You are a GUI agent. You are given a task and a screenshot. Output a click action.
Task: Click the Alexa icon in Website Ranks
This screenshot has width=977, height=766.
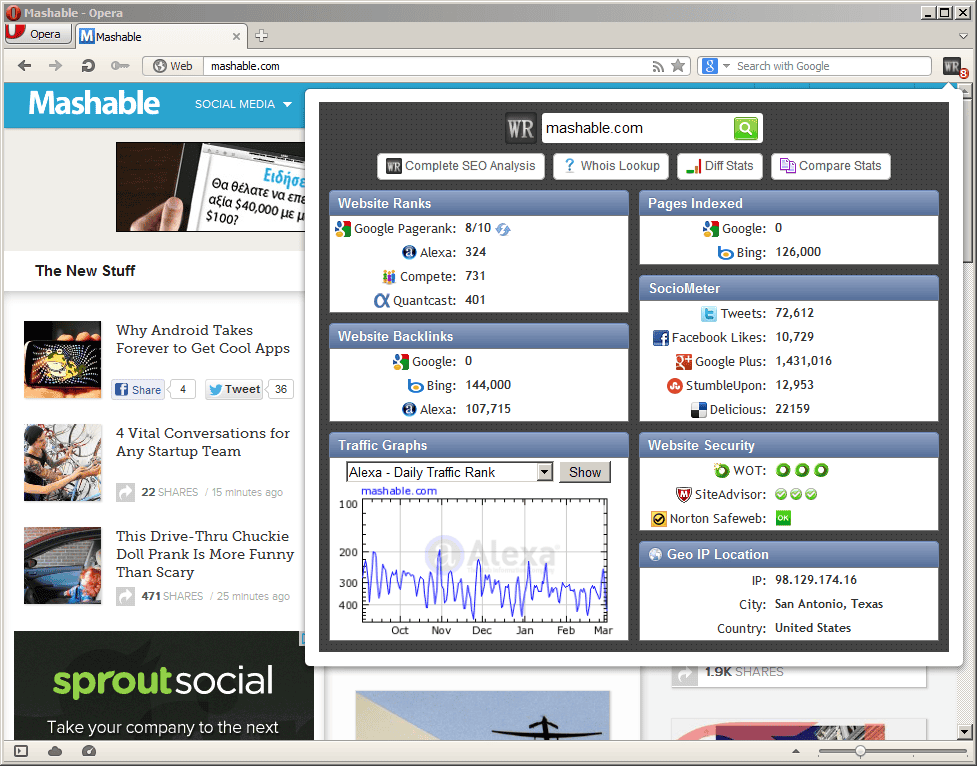pyautogui.click(x=409, y=252)
